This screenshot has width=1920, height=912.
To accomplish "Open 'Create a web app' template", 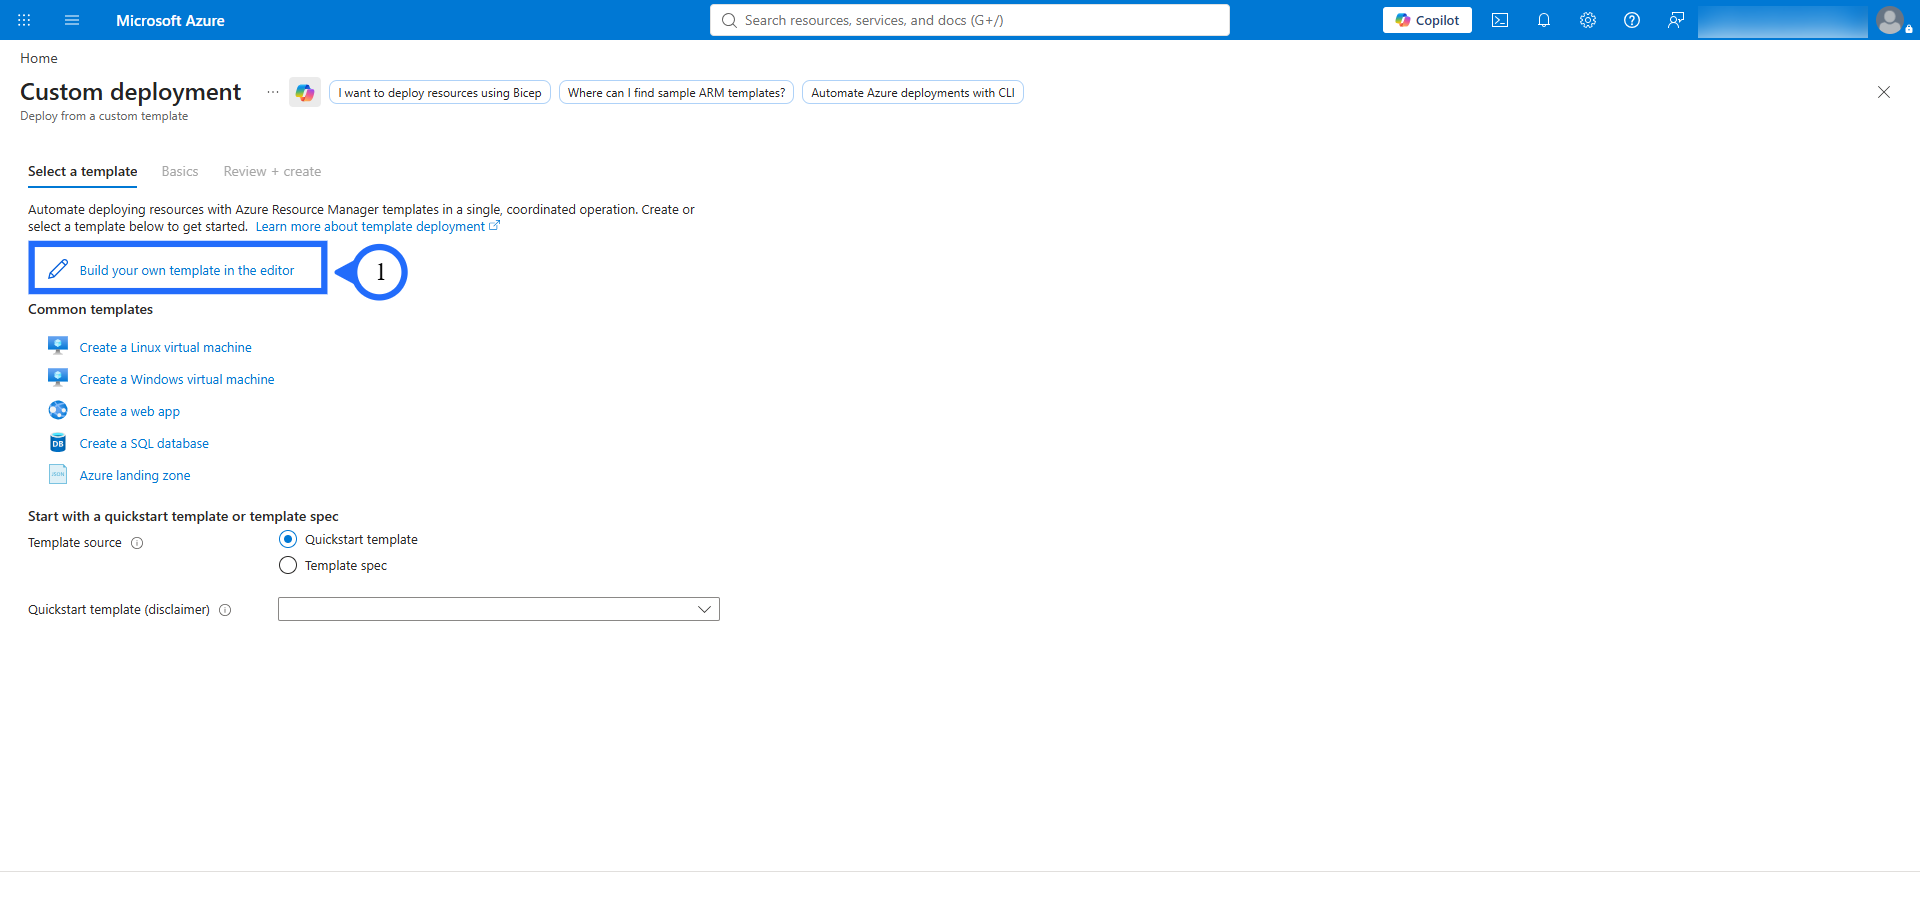I will (x=130, y=412).
